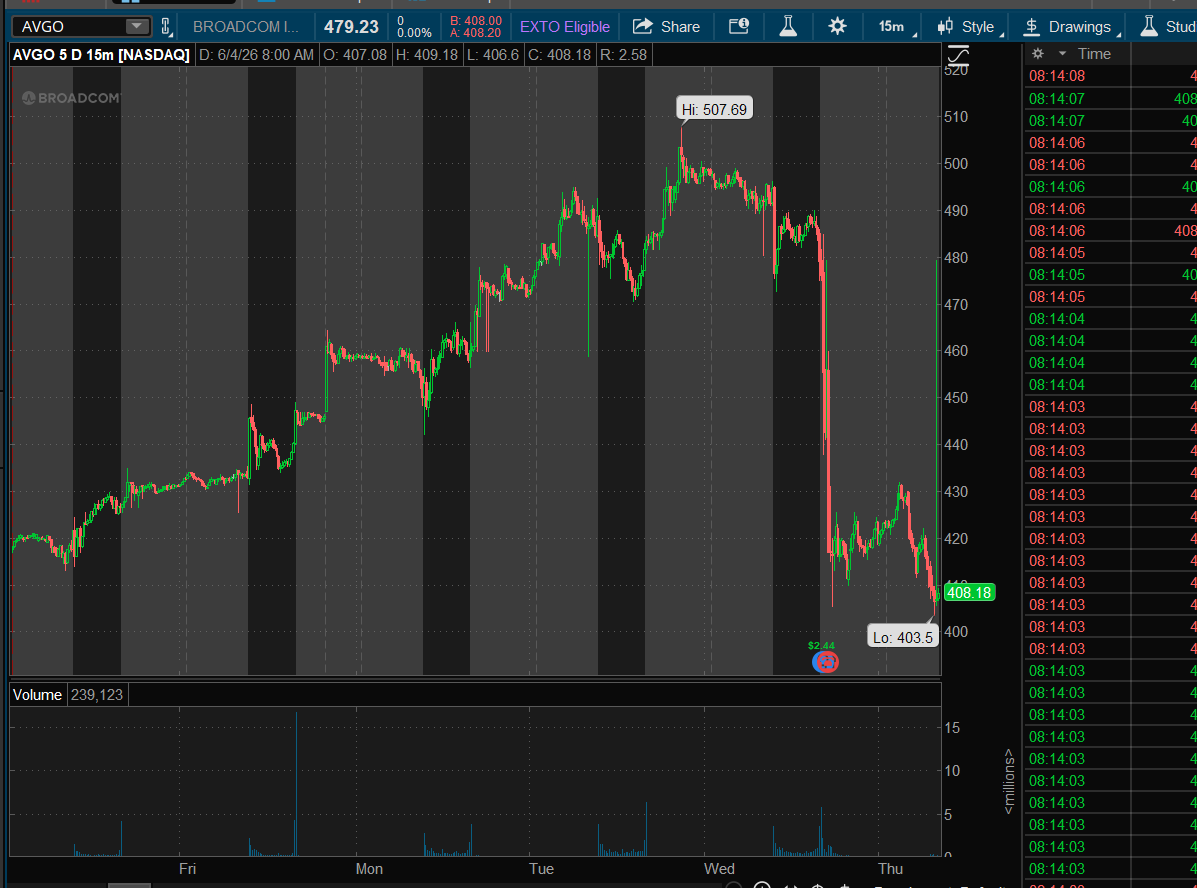
Task: Open chart settings gear icon
Action: pyautogui.click(x=837, y=27)
